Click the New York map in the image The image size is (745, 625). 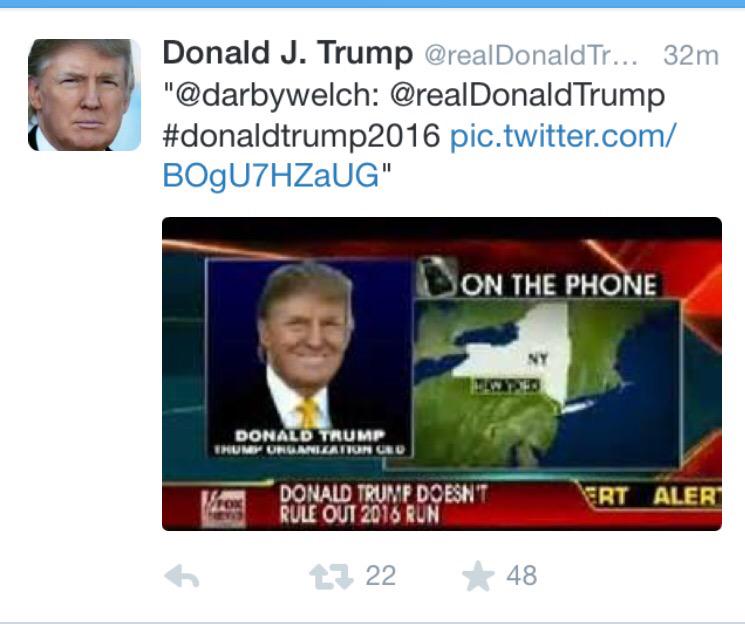547,383
